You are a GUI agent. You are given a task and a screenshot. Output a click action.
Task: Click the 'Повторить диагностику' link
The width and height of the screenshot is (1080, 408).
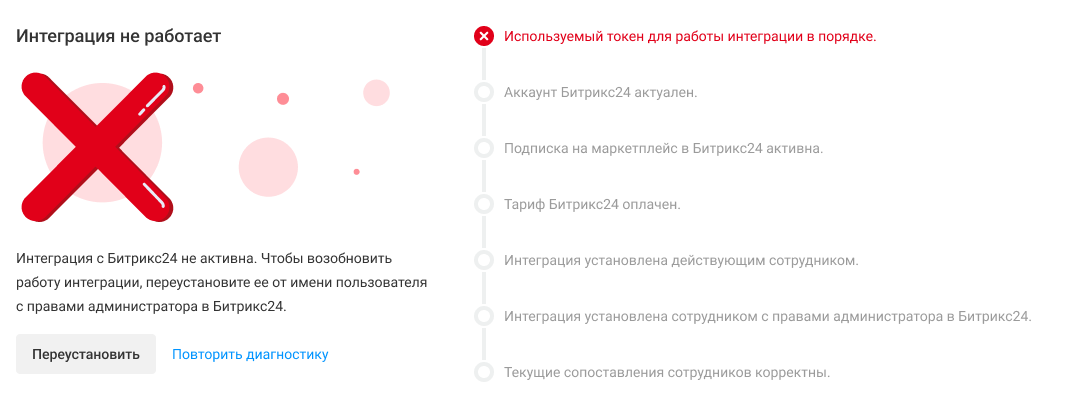(x=250, y=355)
